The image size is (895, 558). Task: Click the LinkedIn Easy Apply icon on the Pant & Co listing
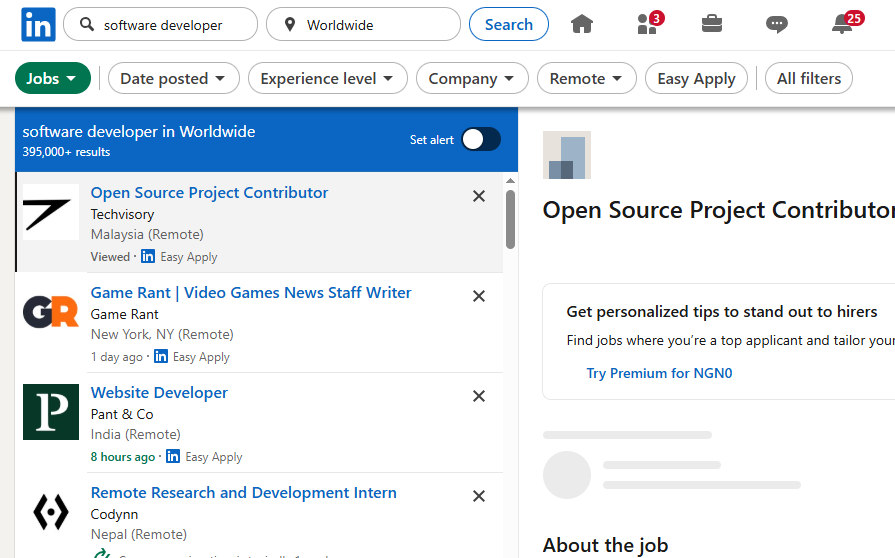coord(173,456)
